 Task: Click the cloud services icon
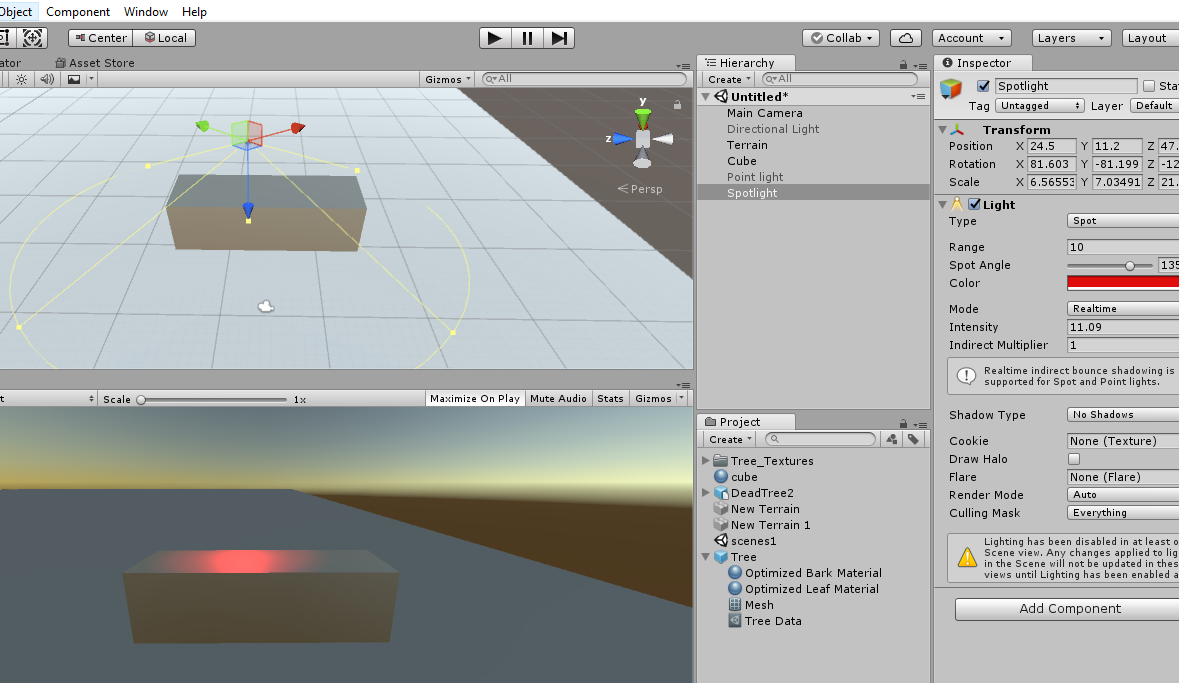[x=905, y=38]
